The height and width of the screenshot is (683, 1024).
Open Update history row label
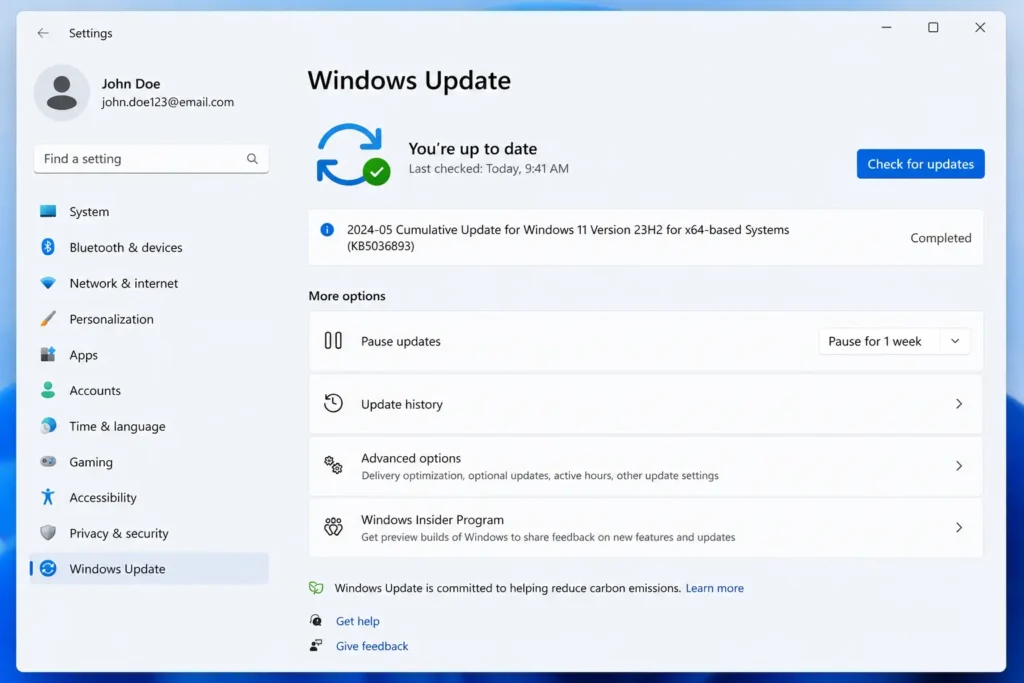pos(402,404)
